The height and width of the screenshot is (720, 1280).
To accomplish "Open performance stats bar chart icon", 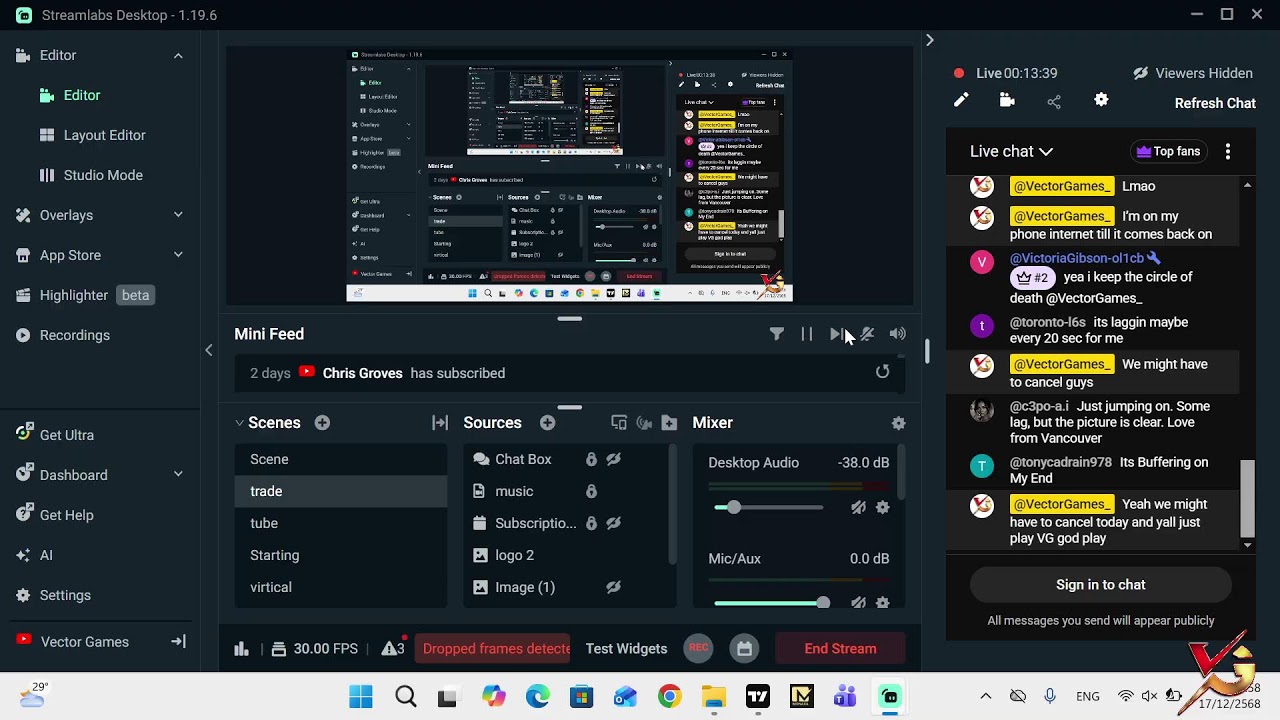I will pyautogui.click(x=241, y=649).
